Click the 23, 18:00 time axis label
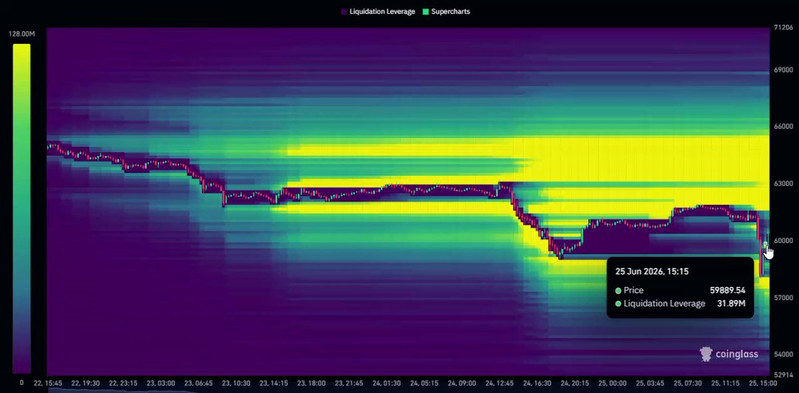Viewport: 799px width, 393px height. pos(311,383)
